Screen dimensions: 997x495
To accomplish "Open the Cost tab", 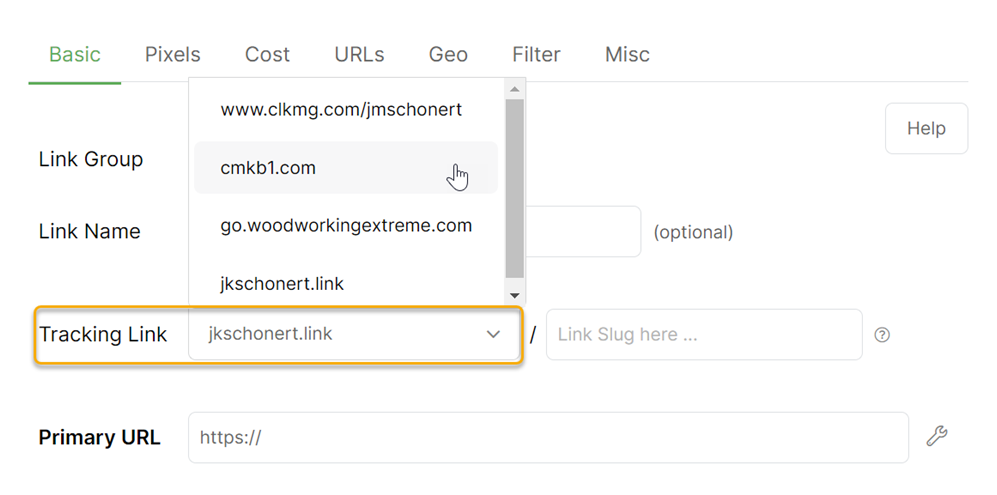I will click(267, 55).
